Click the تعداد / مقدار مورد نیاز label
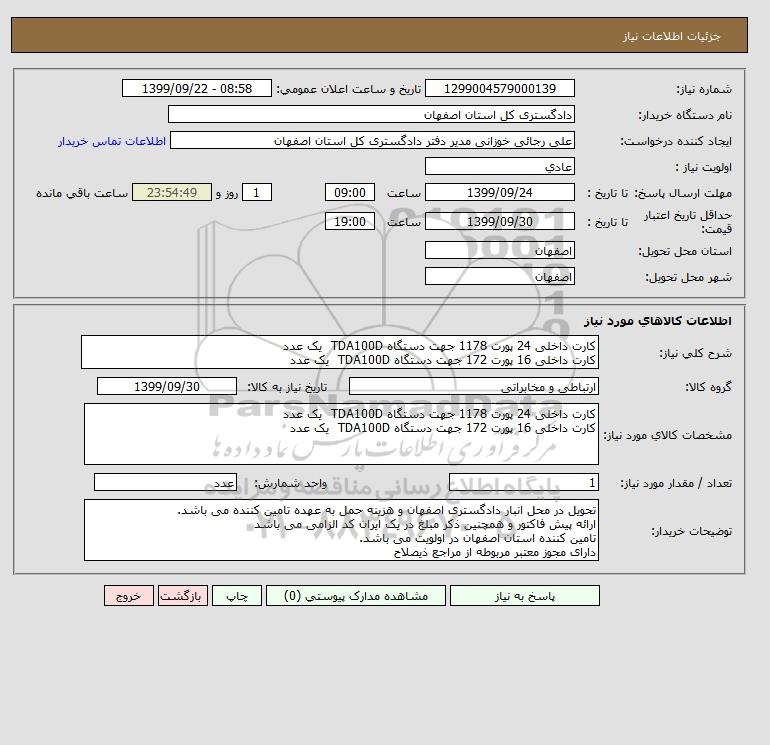 [x=676, y=484]
